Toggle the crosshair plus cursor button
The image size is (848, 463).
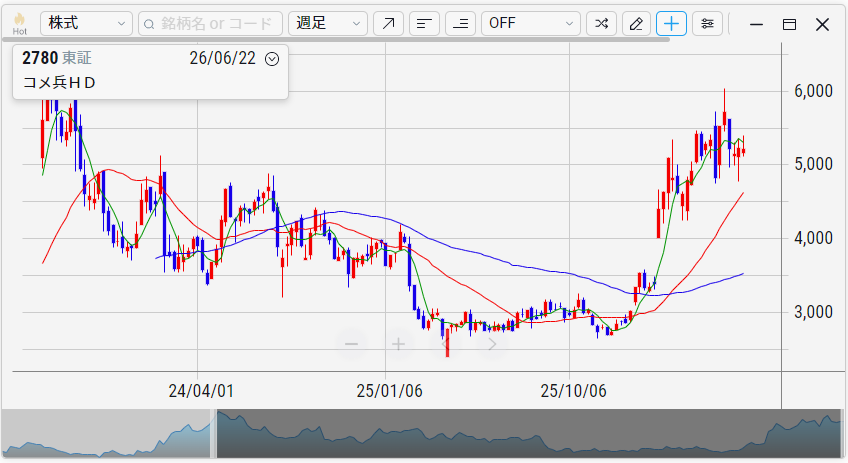(672, 24)
